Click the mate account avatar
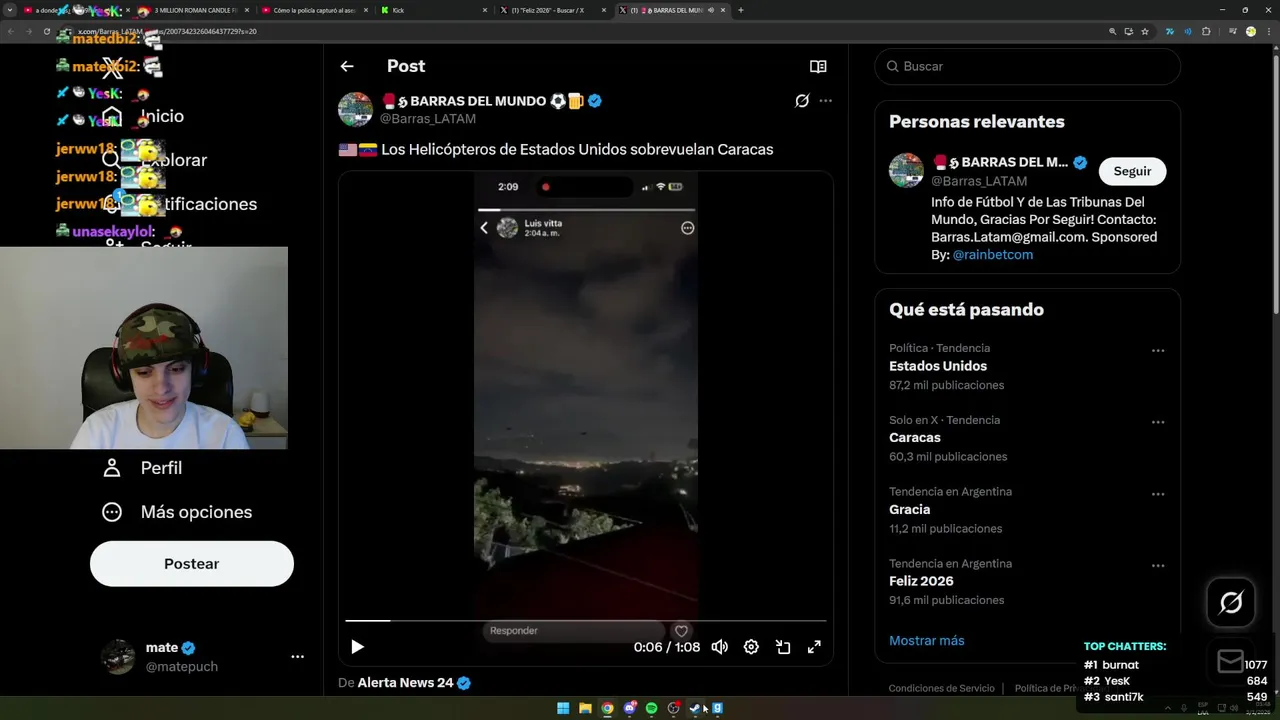 (x=118, y=657)
